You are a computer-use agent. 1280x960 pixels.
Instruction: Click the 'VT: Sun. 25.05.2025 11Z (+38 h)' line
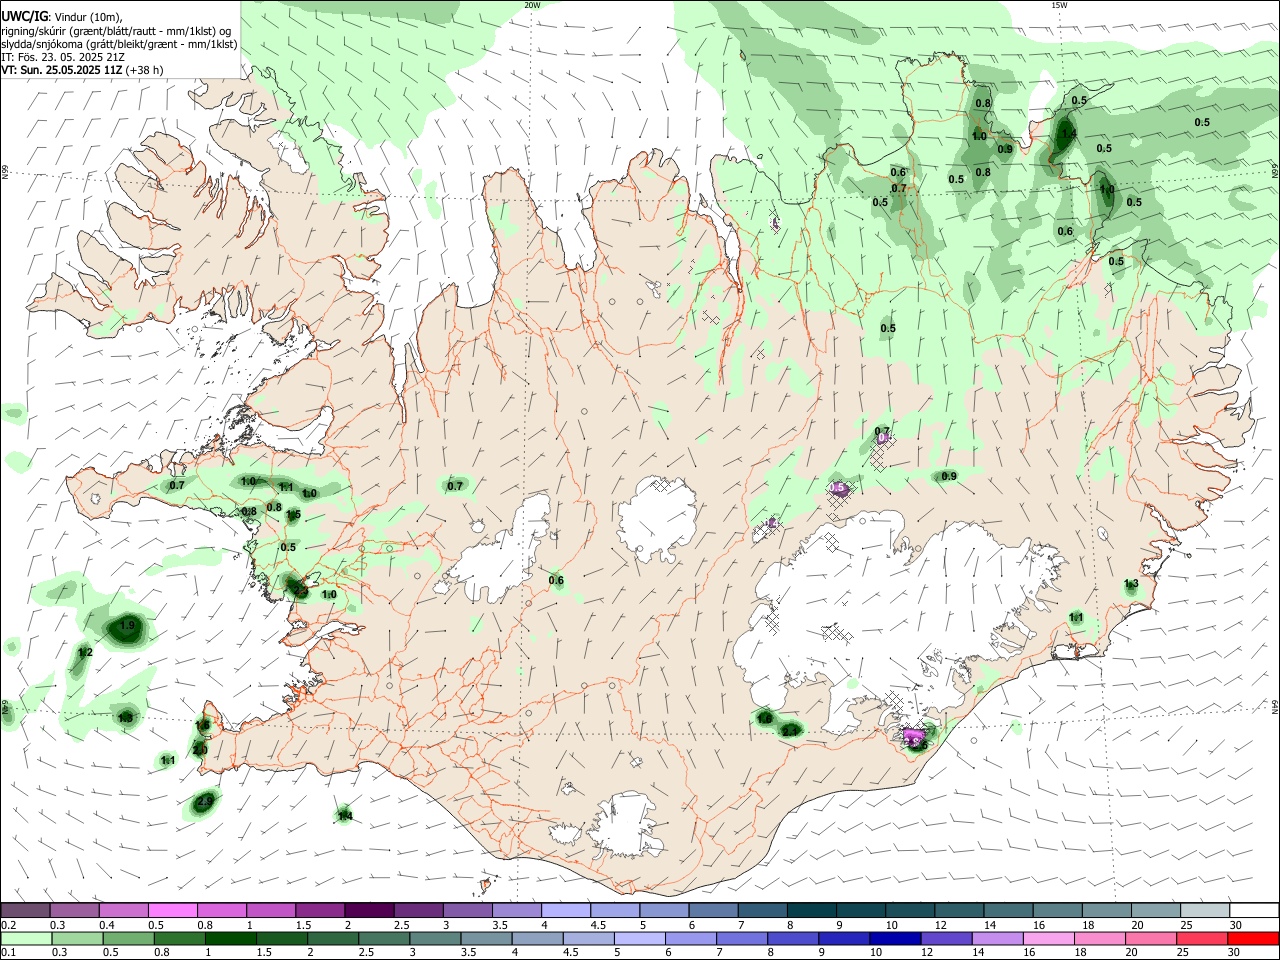[82, 70]
